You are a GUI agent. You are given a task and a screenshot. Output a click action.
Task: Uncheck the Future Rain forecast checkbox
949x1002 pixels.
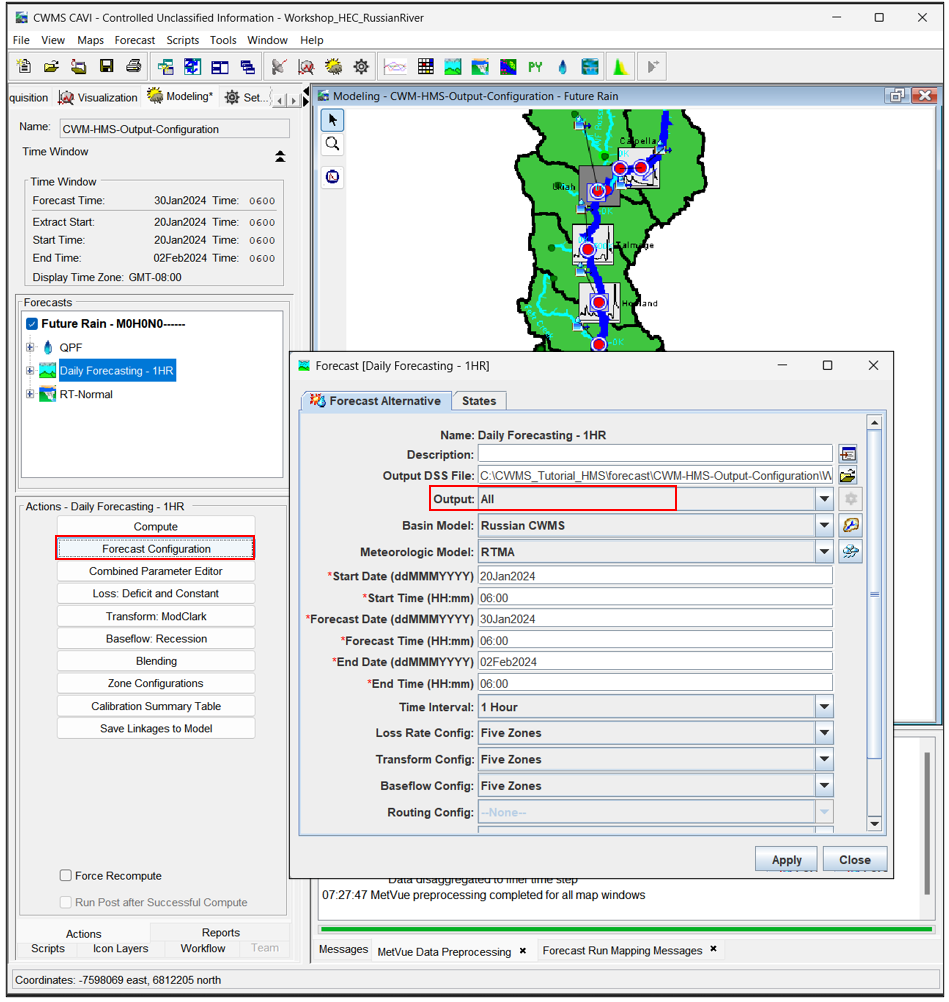pos(32,324)
